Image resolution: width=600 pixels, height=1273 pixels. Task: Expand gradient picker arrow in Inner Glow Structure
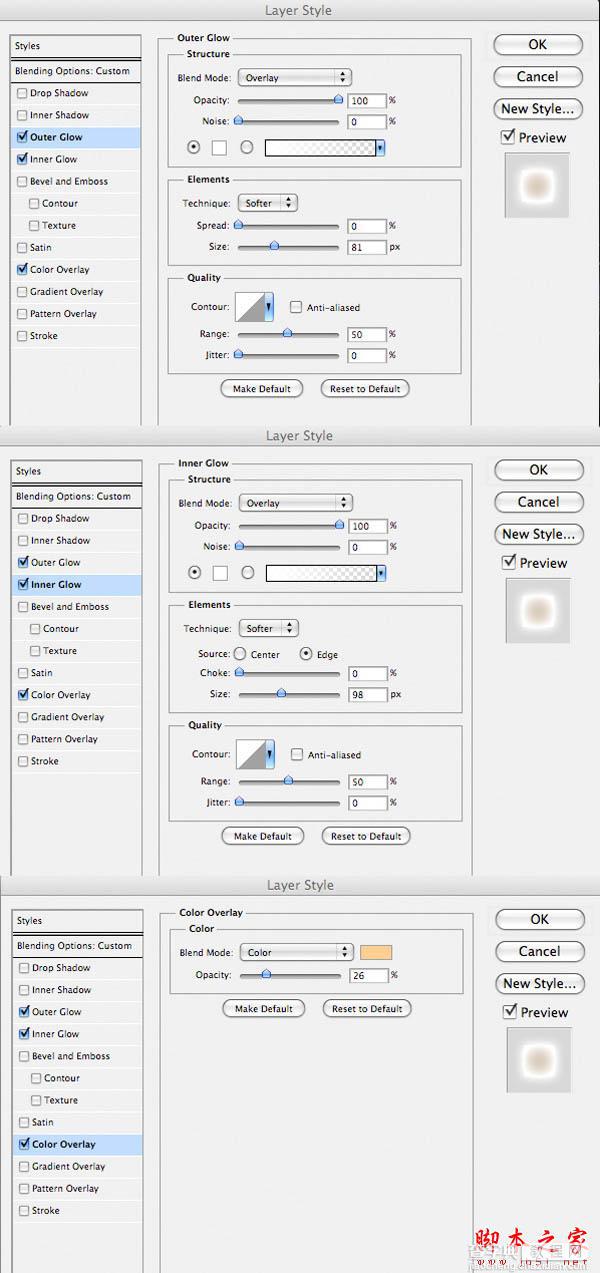pos(381,573)
